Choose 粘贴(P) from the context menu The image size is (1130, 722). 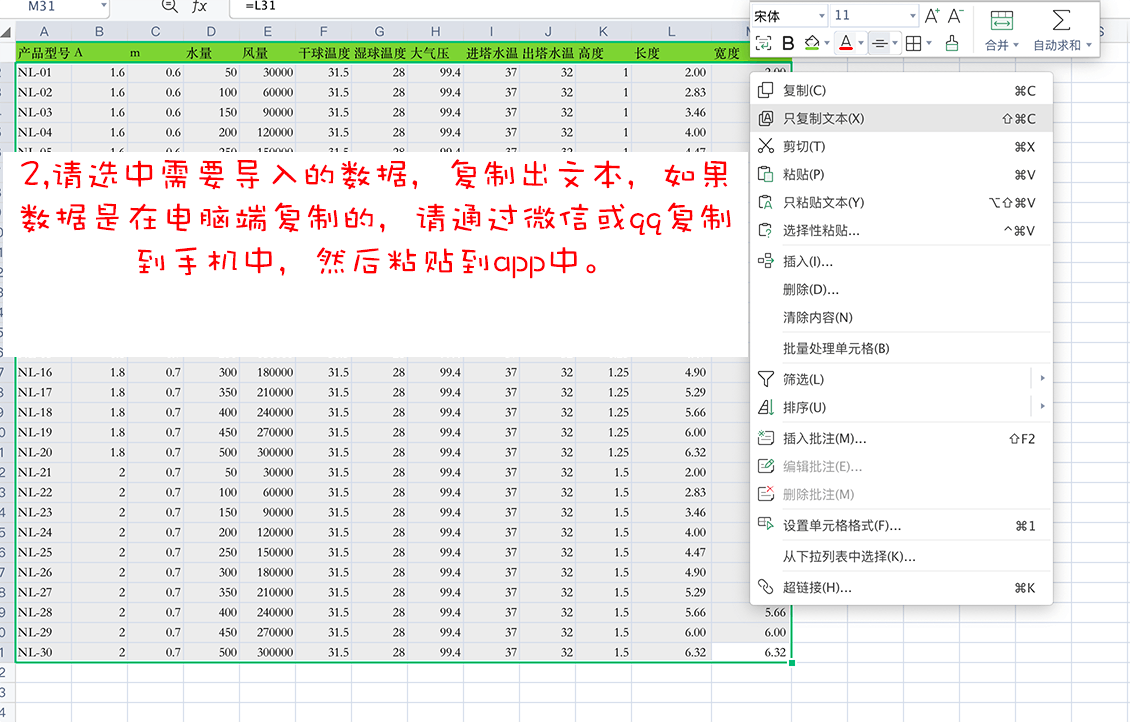901,174
